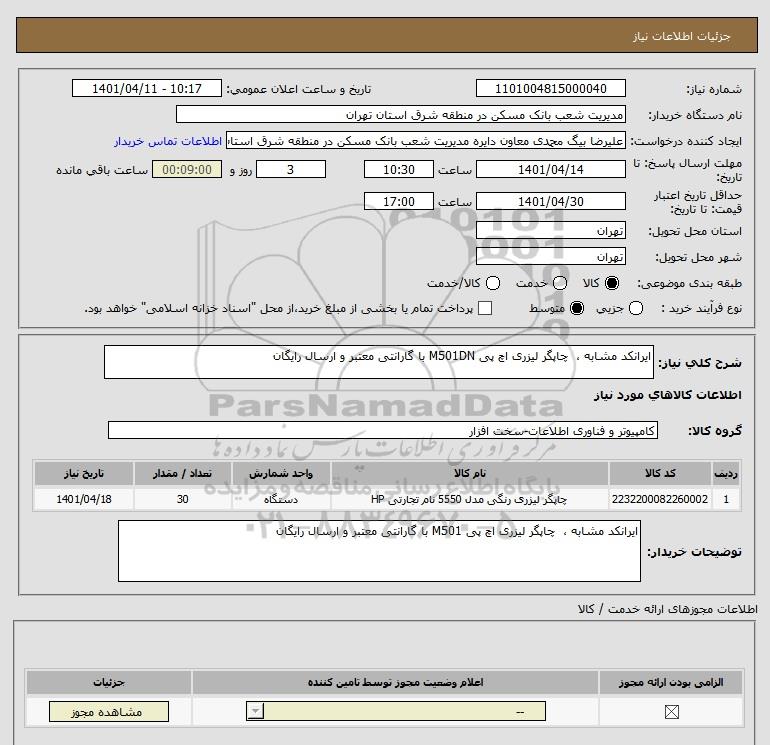This screenshot has width=770, height=745.
Task: Select the کالا radio button
Action: pyautogui.click(x=612, y=283)
